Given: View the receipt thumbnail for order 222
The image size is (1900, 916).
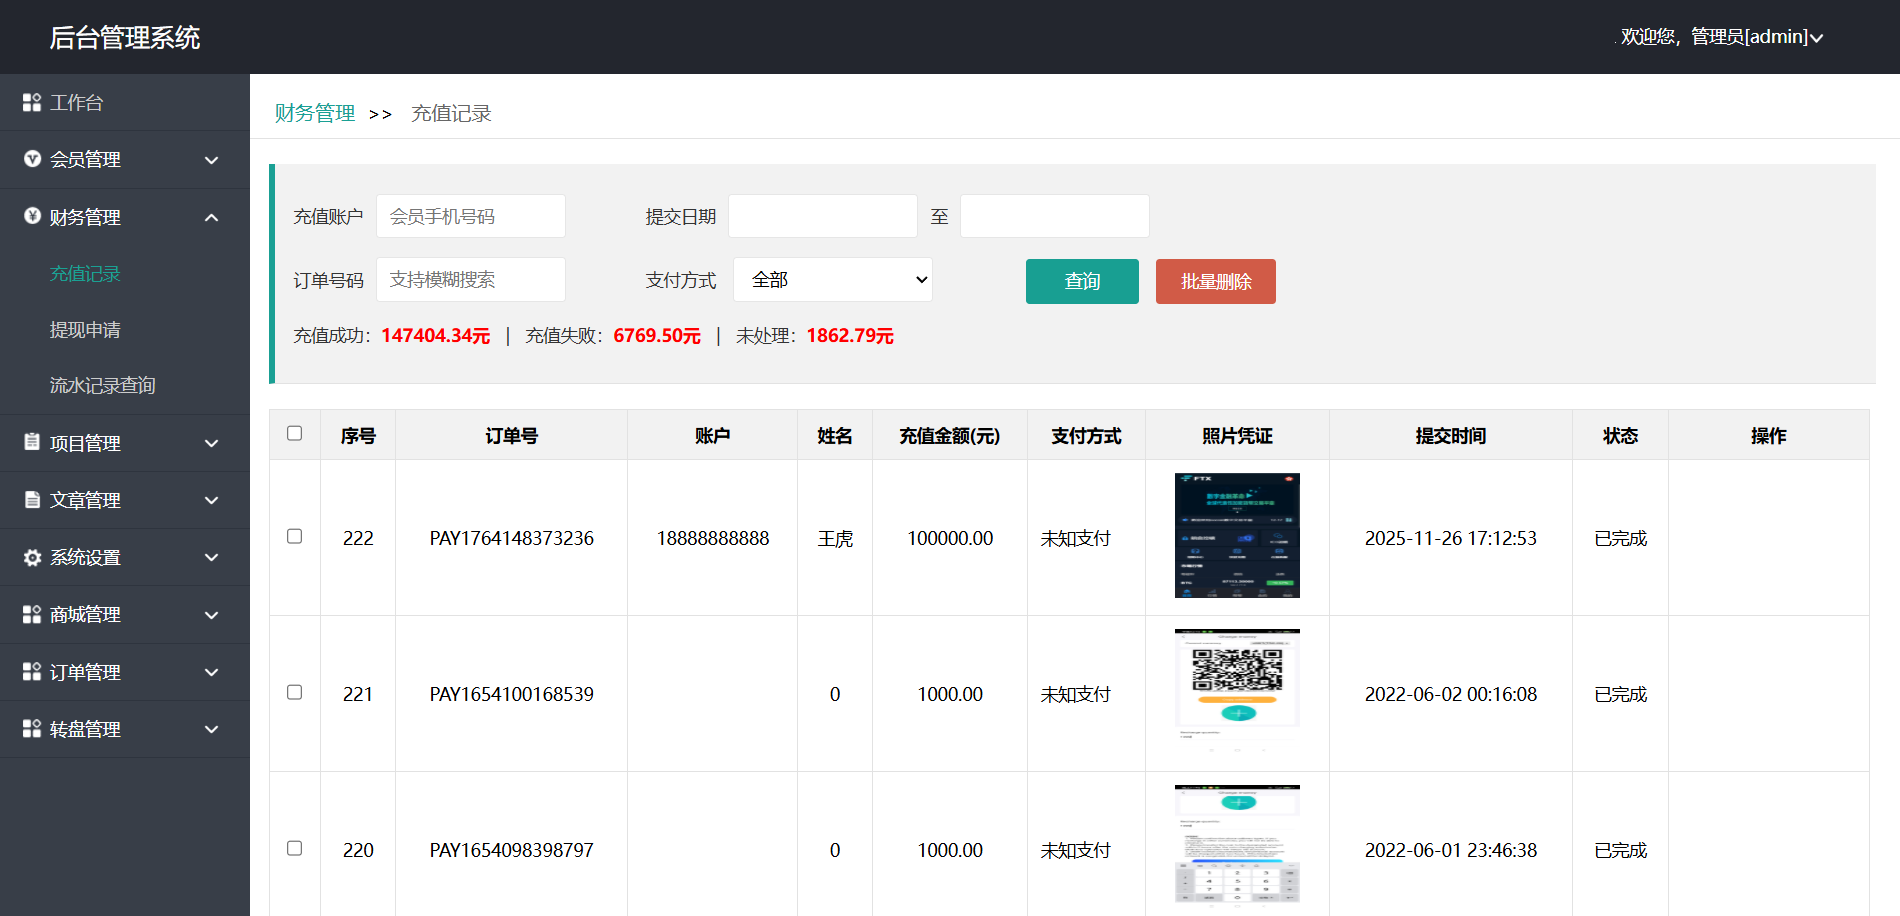Looking at the screenshot, I should coord(1237,535).
